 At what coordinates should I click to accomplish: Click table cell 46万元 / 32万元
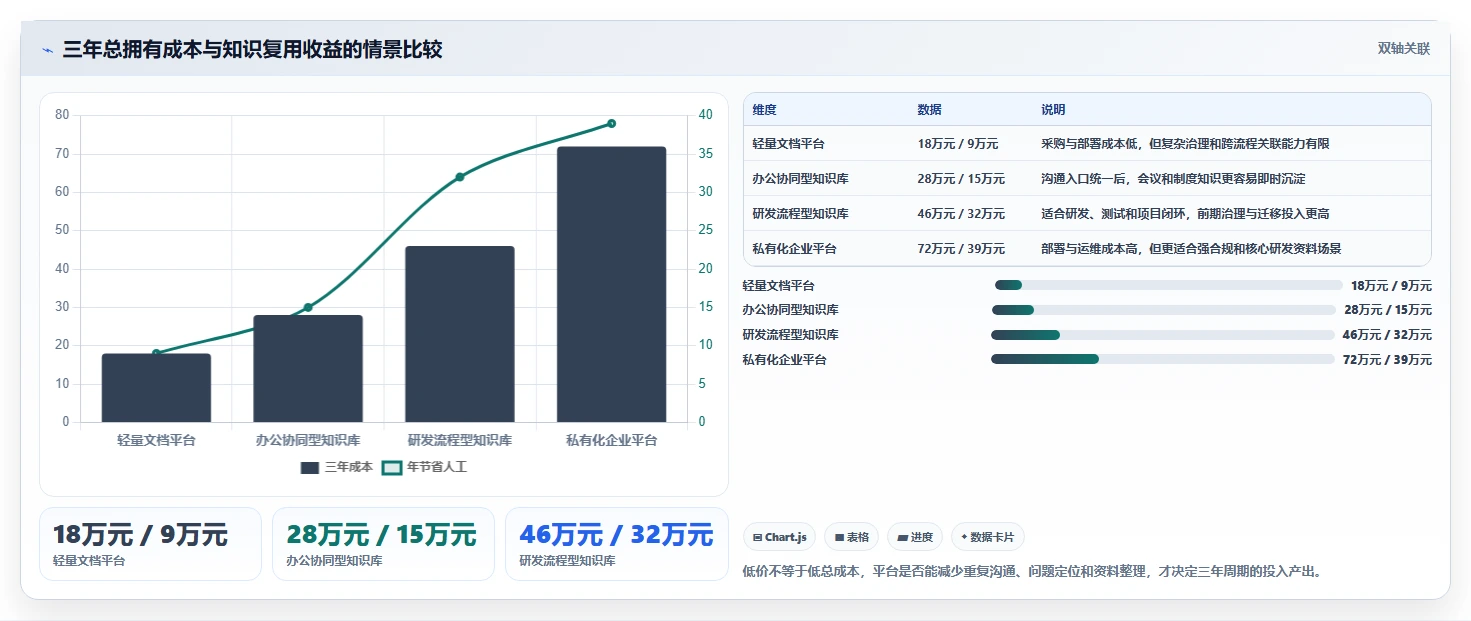961,214
